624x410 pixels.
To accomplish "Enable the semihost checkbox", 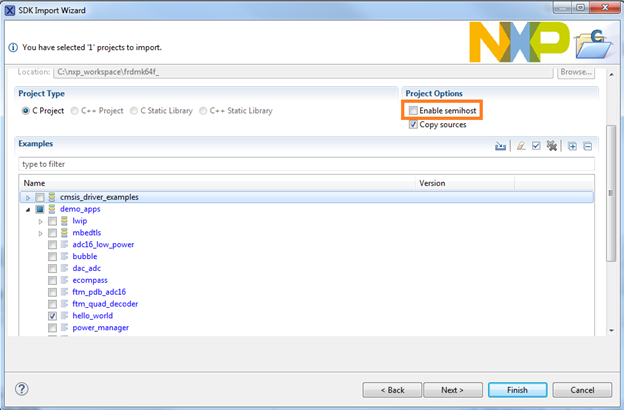I will (413, 110).
